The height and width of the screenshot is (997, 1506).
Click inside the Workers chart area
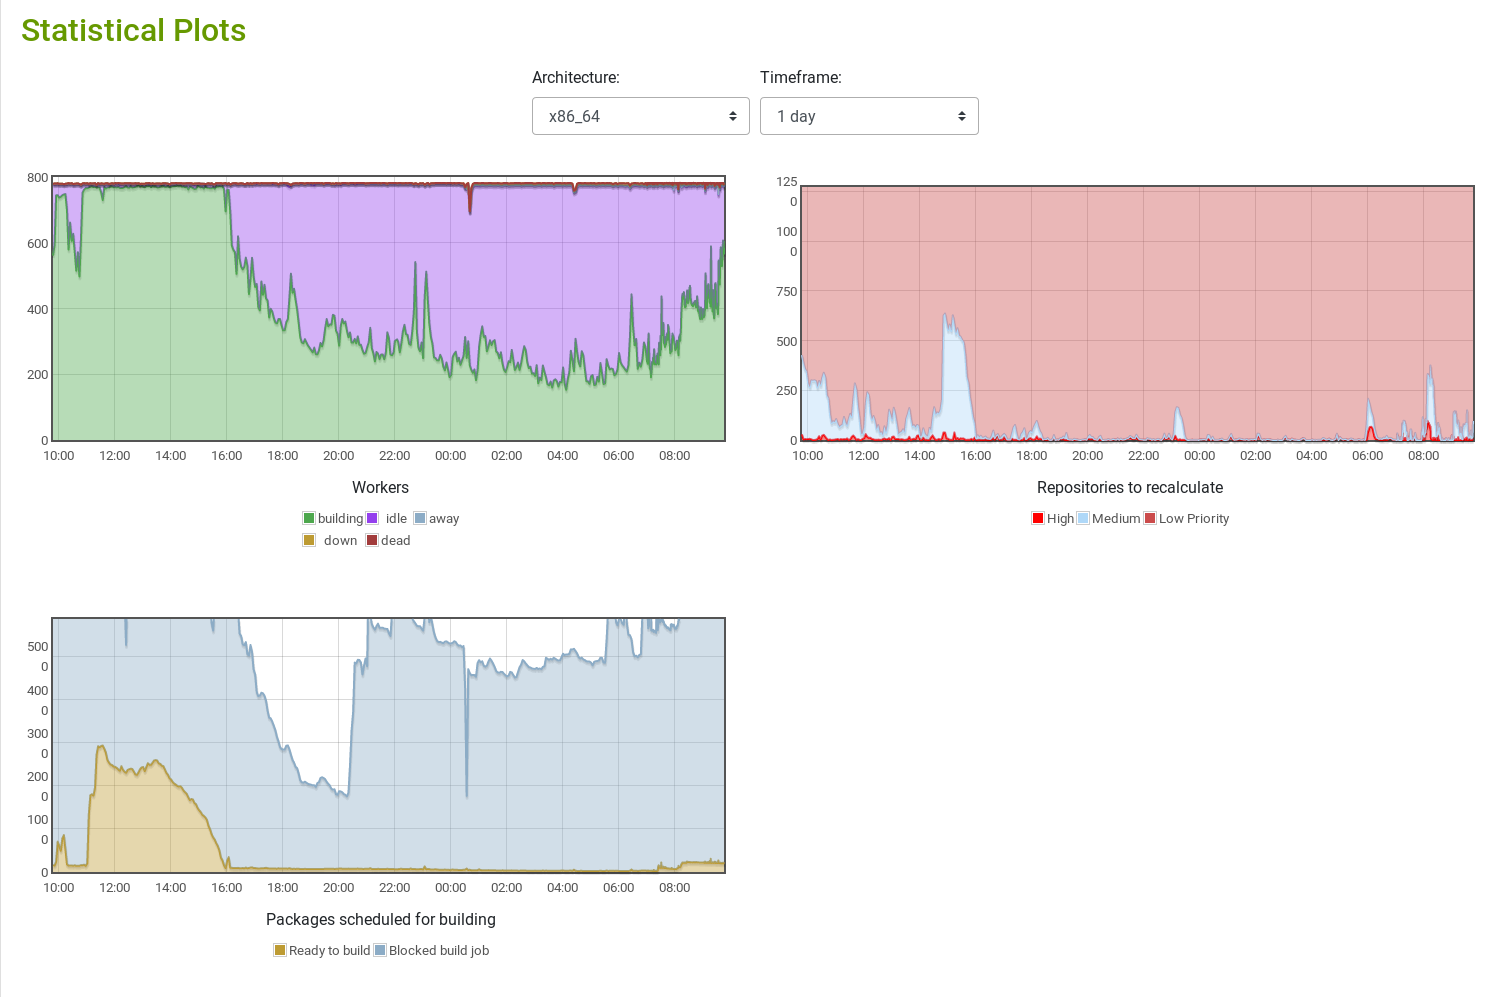(x=388, y=308)
